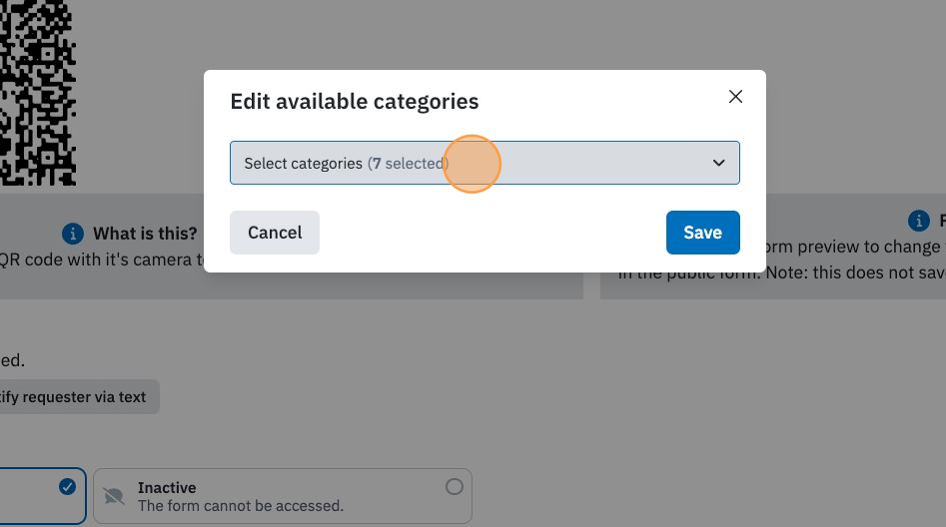
Task: Click the (7 selected) count text
Action: point(408,163)
